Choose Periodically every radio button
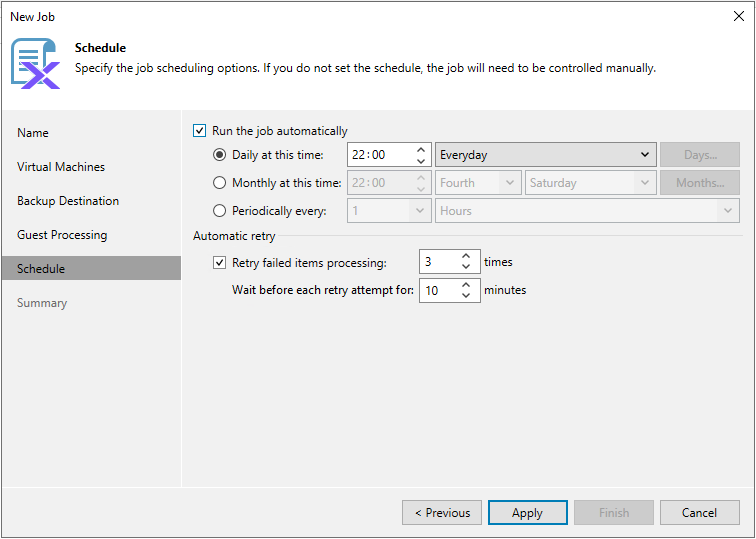Viewport: 756px width, 539px height. tap(219, 211)
